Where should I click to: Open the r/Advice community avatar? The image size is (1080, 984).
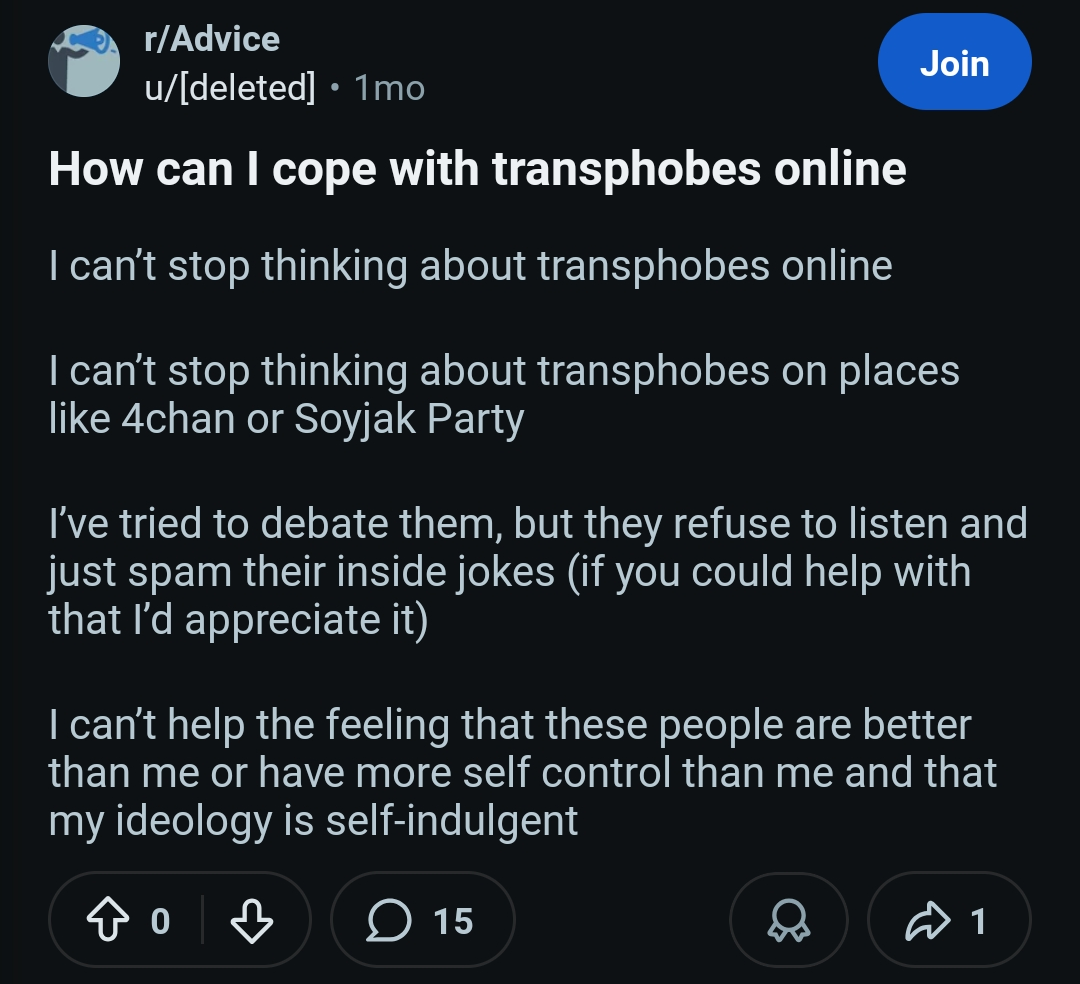pyautogui.click(x=84, y=62)
